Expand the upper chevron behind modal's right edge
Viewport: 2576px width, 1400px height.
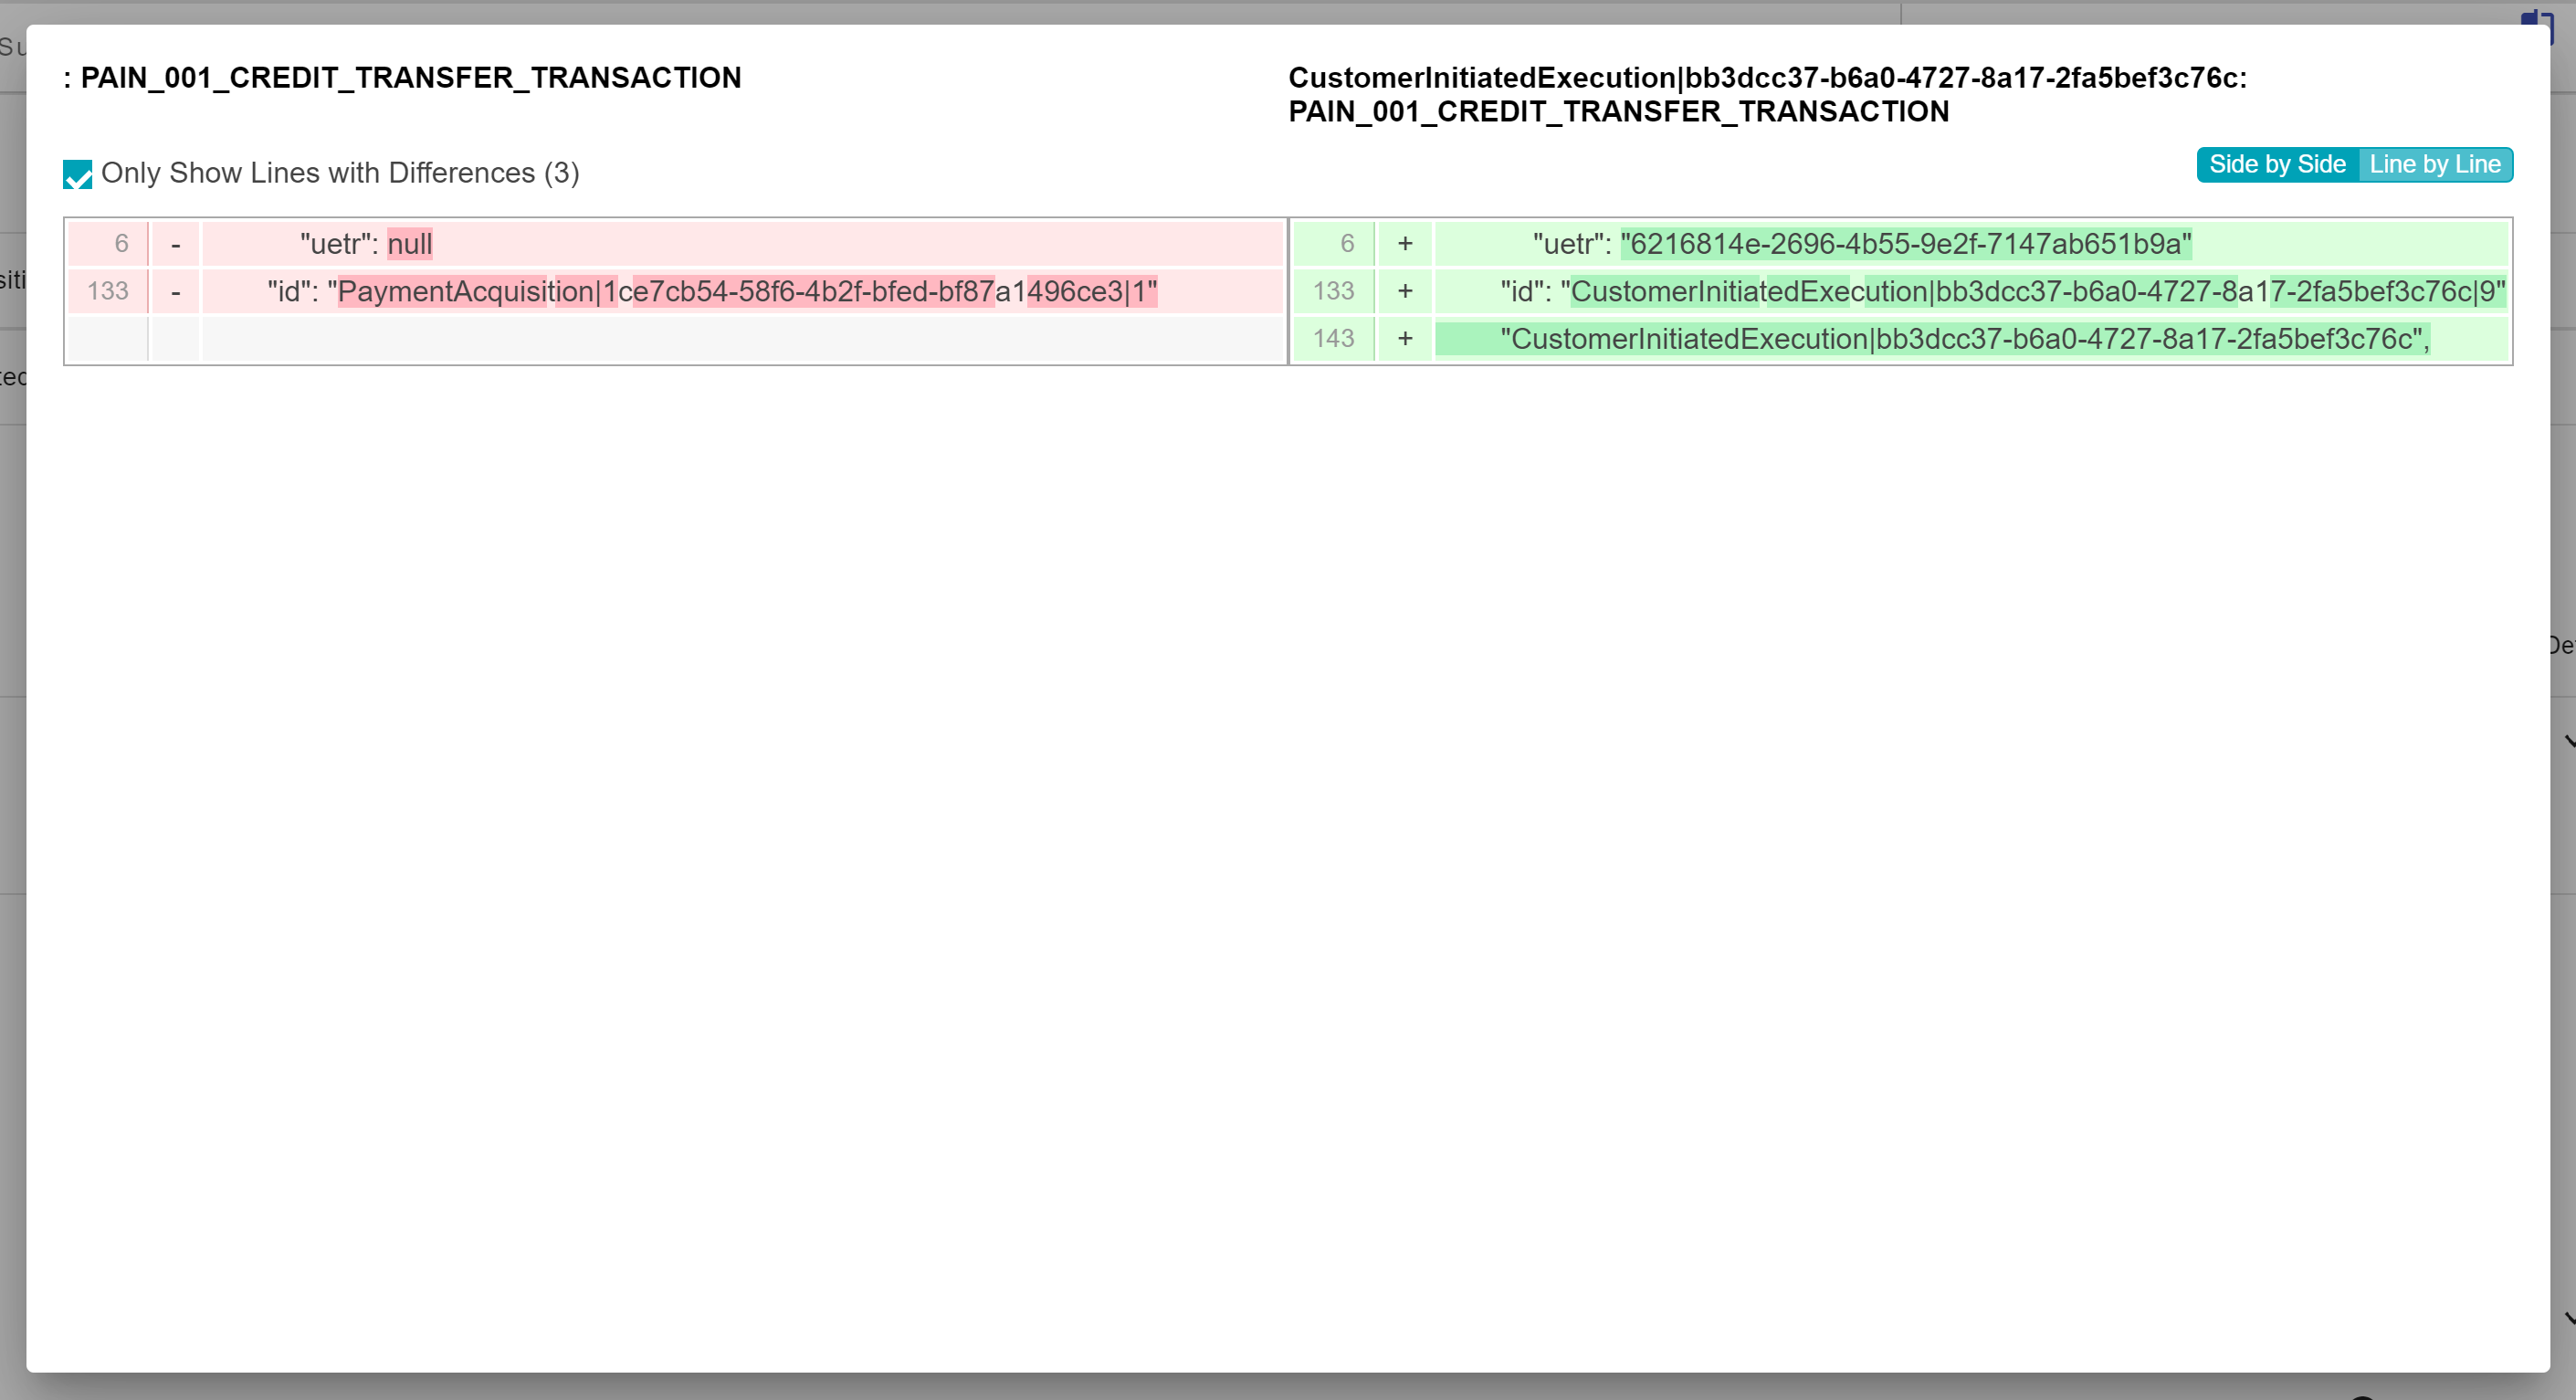pos(2568,741)
